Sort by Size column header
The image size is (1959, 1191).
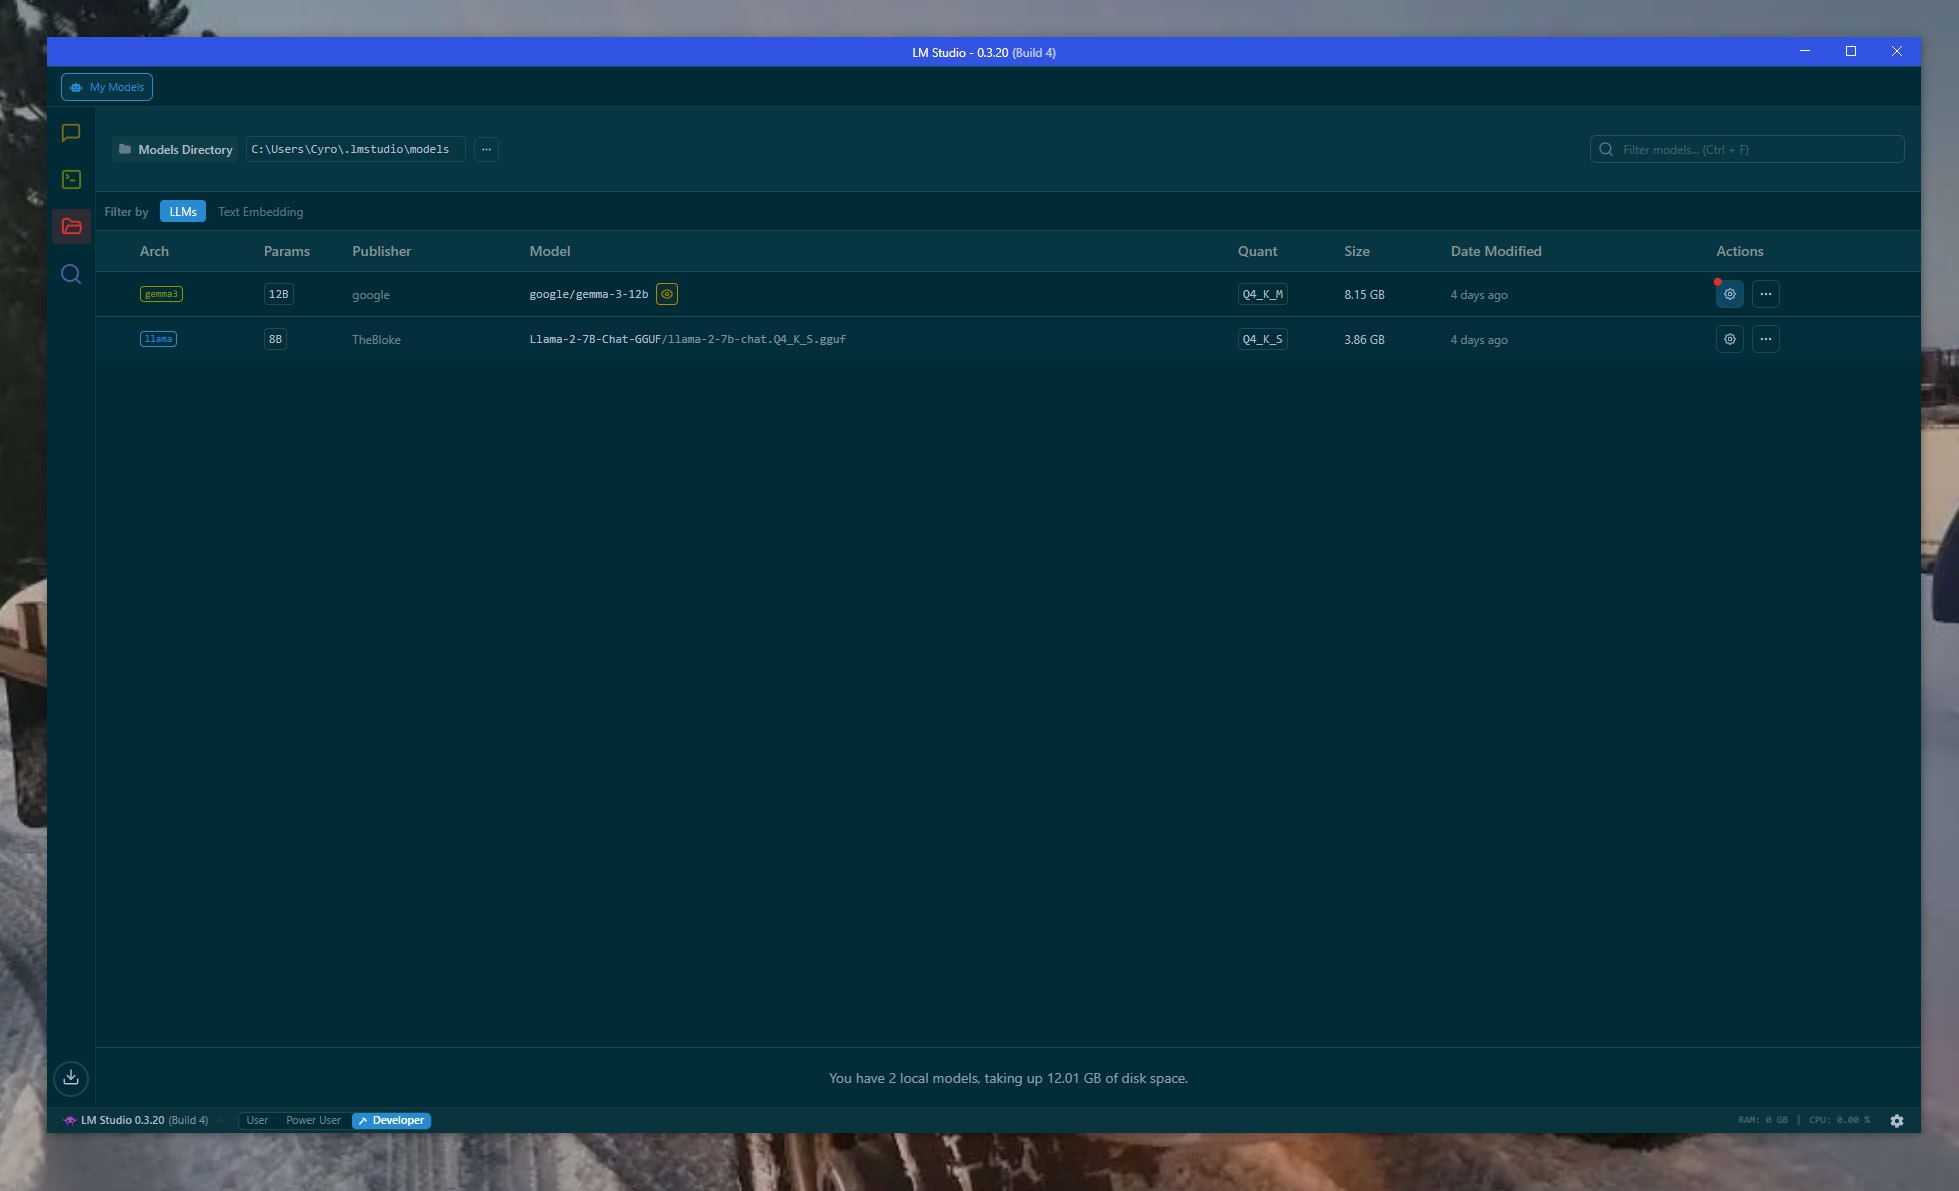coord(1357,251)
